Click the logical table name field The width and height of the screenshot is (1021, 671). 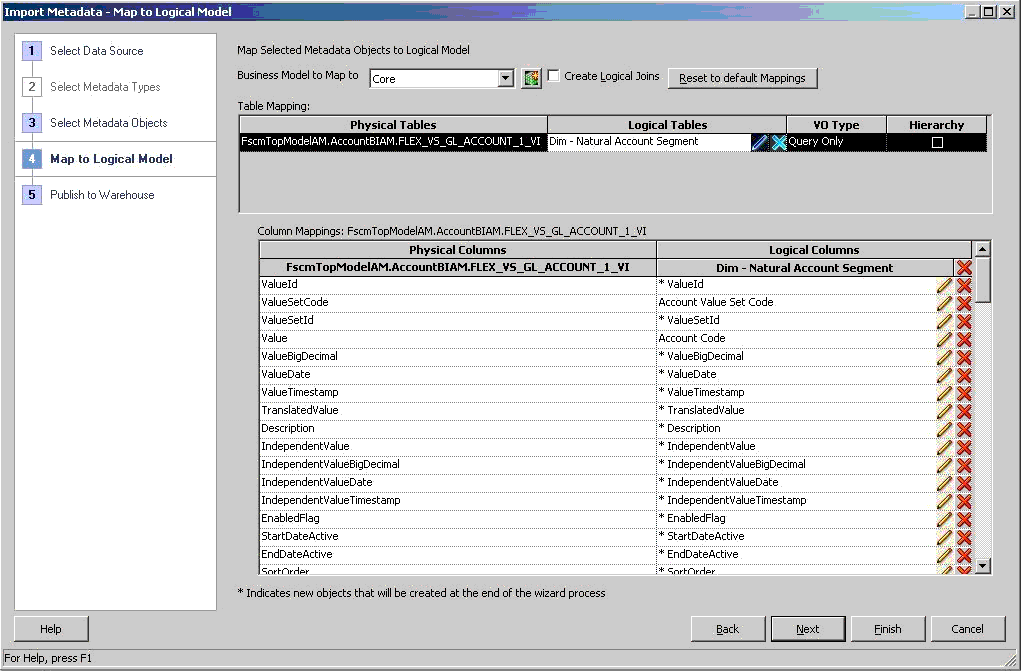(649, 142)
